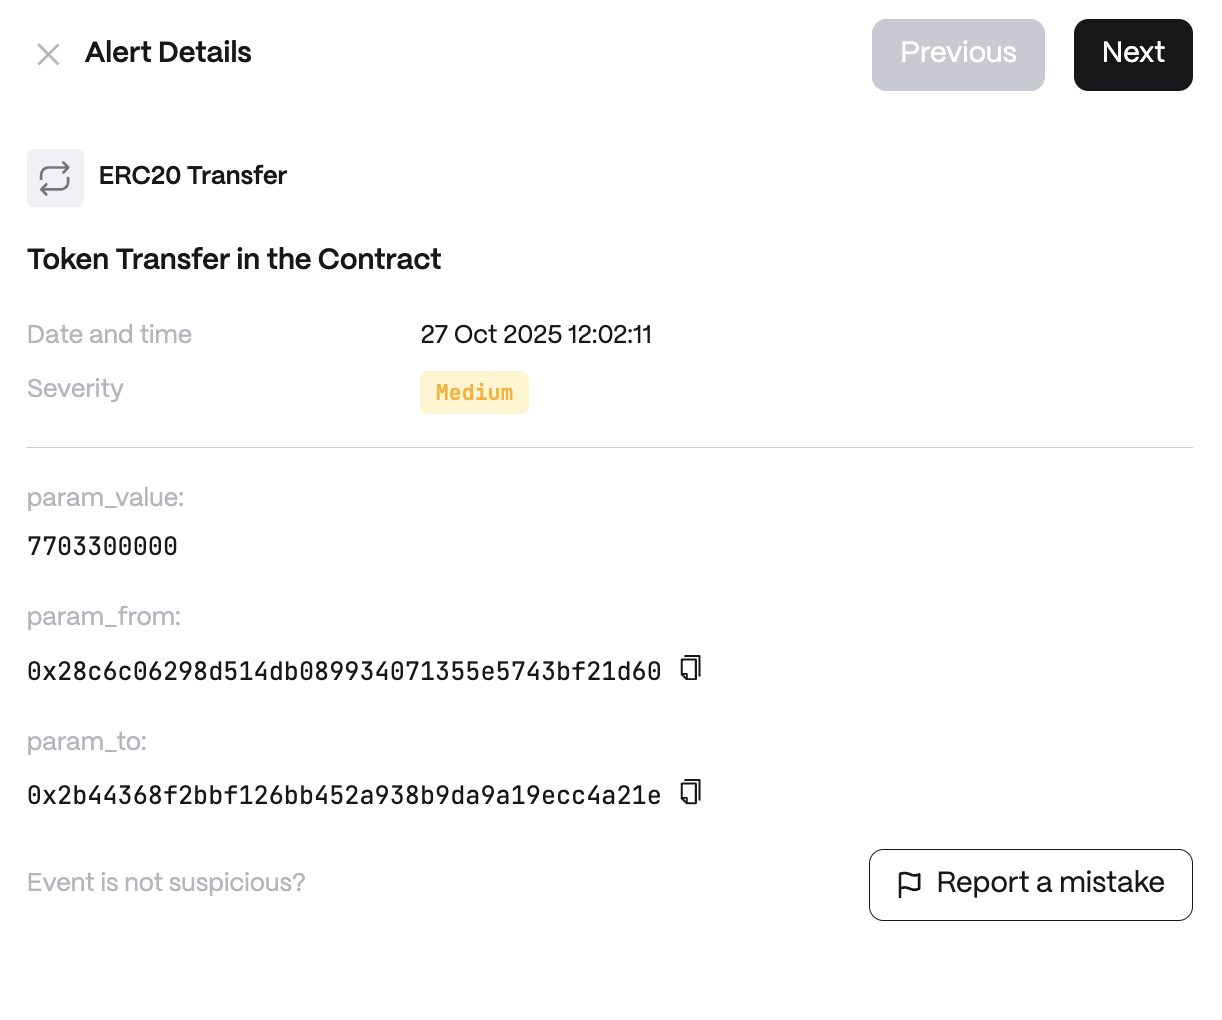Viewport: 1222px width, 1020px height.
Task: Go to the Previous alert
Action: (x=957, y=54)
